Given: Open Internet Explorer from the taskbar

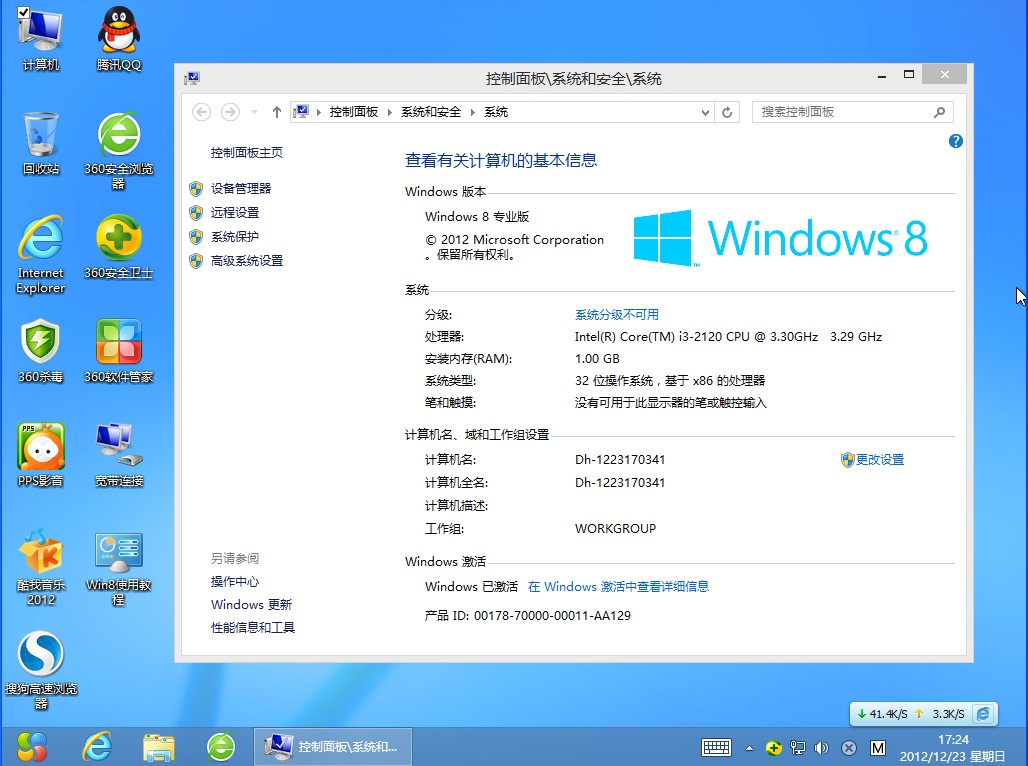Looking at the screenshot, I should 96,746.
